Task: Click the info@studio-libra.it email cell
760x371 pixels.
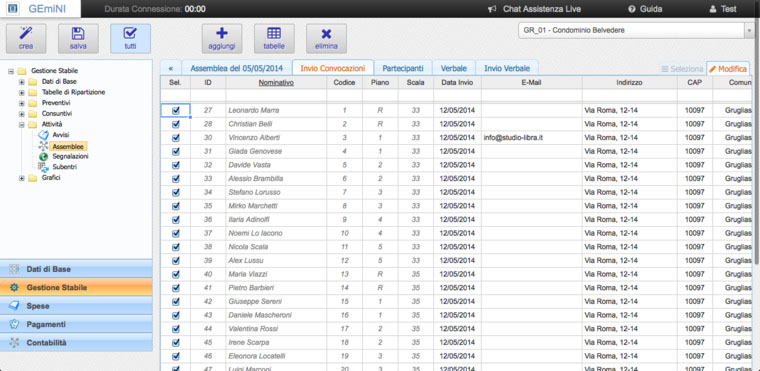Action: click(531, 138)
